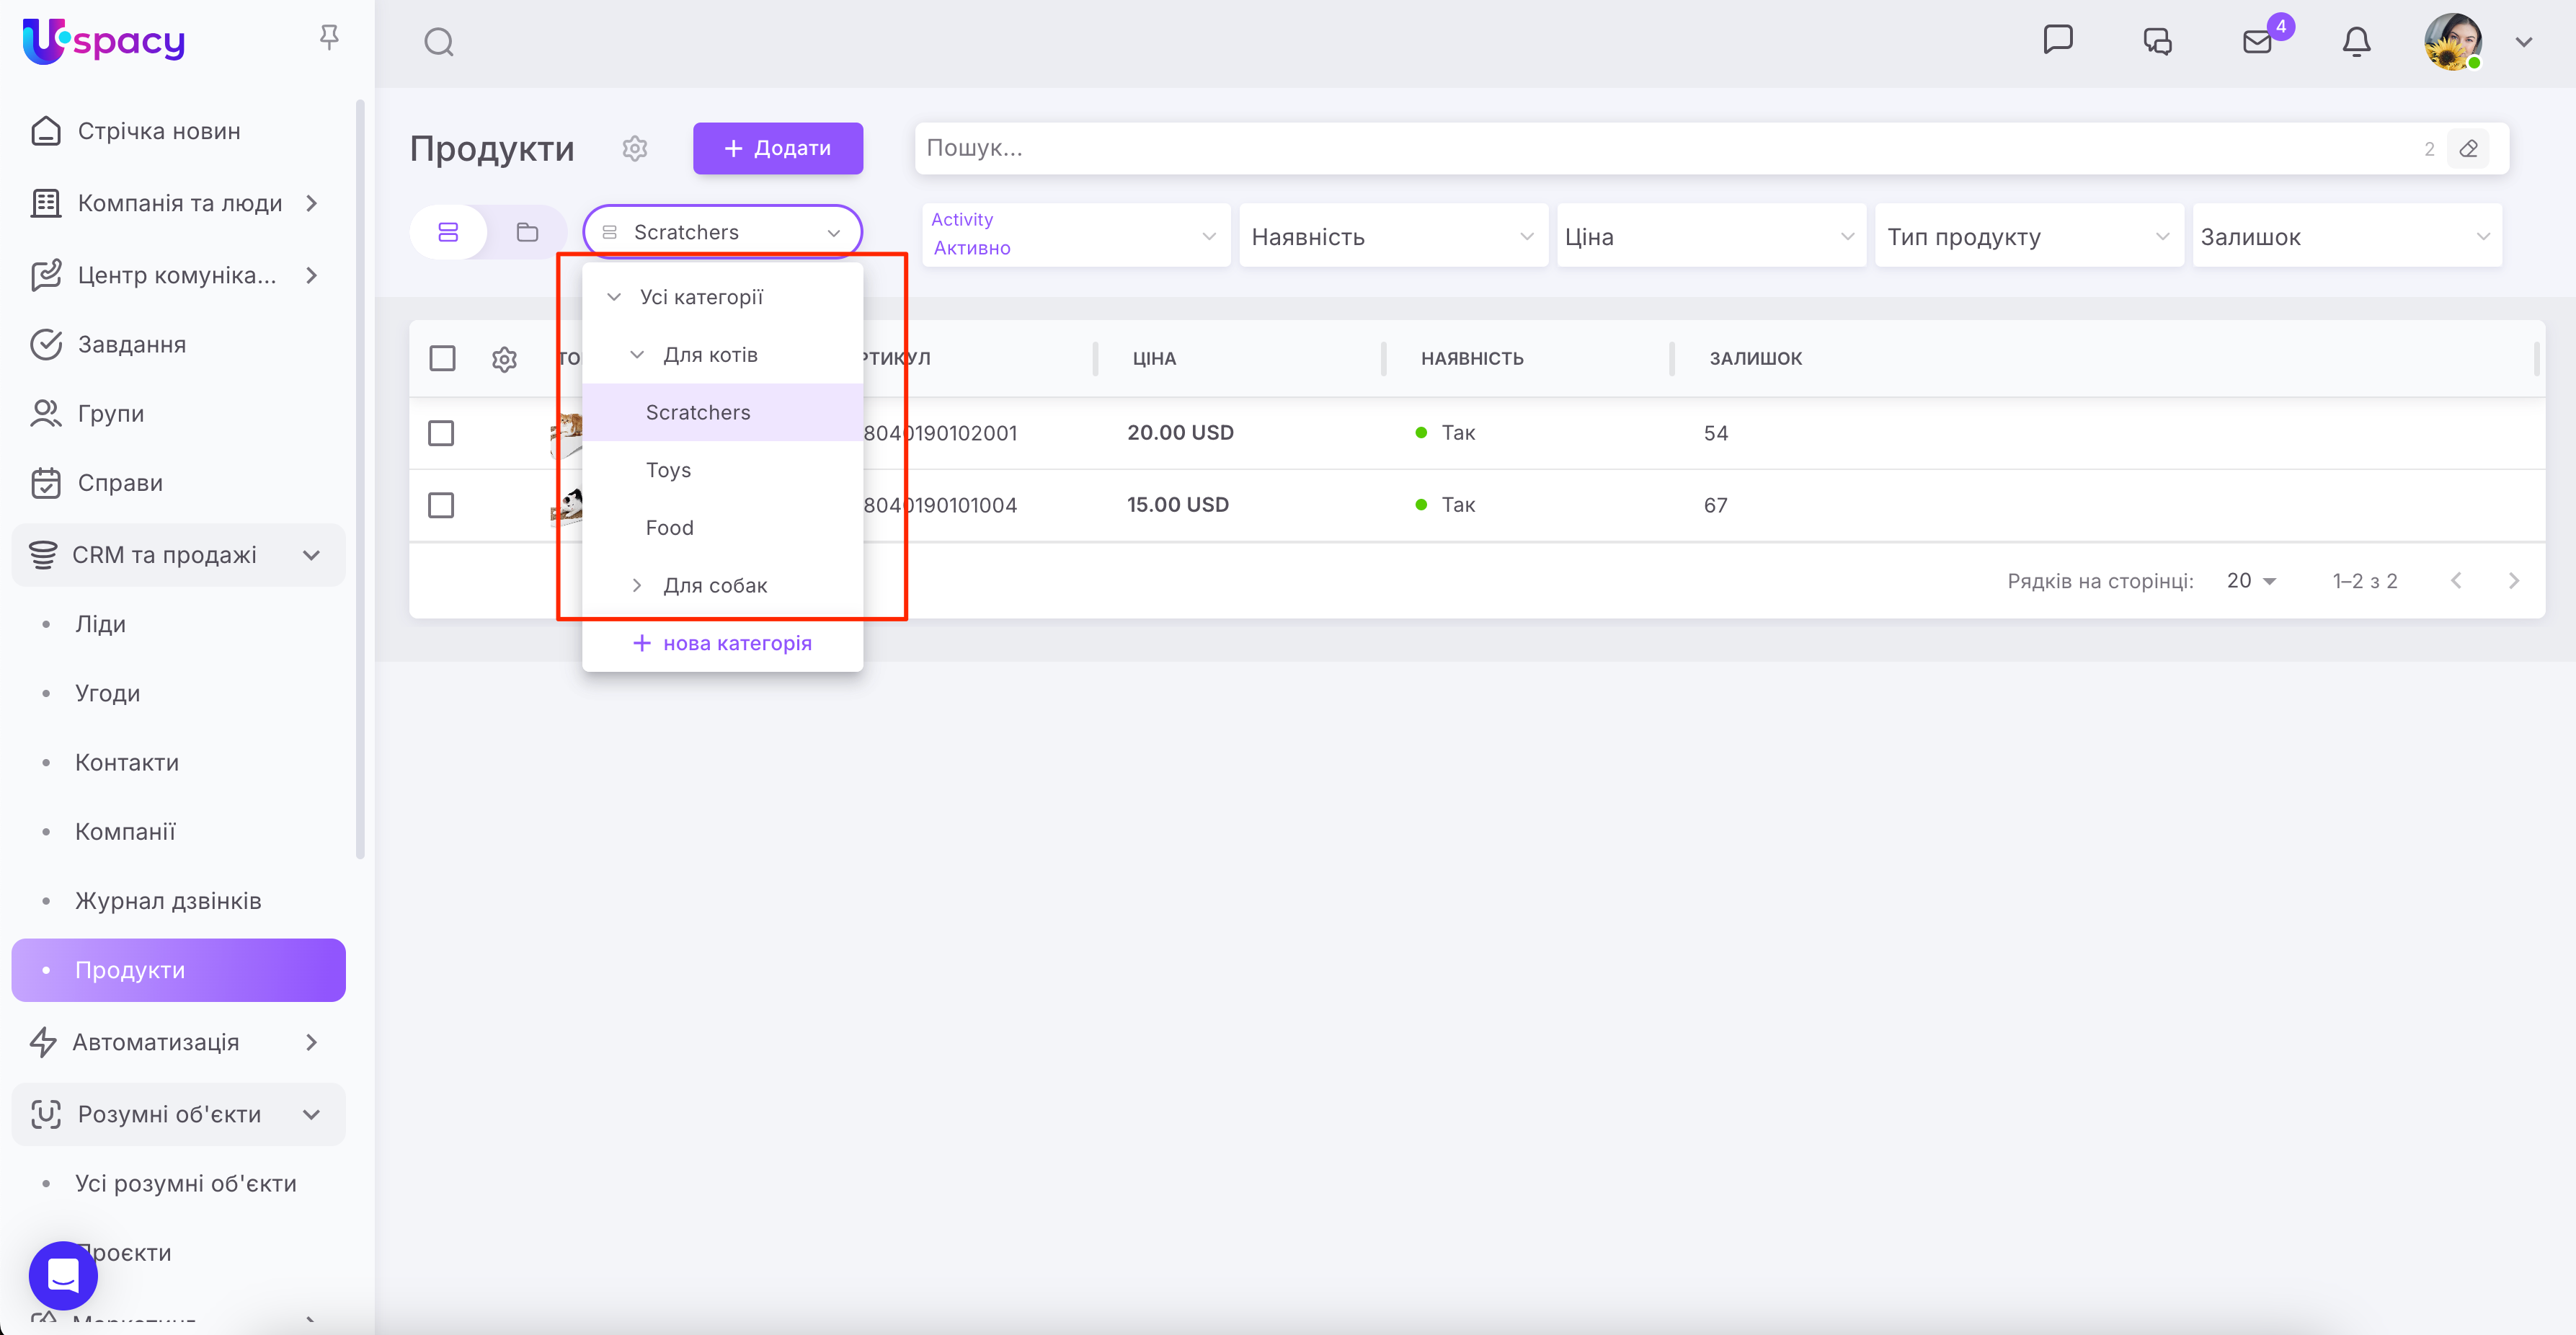
Task: Open Products settings gear next to title
Action: pos(635,148)
